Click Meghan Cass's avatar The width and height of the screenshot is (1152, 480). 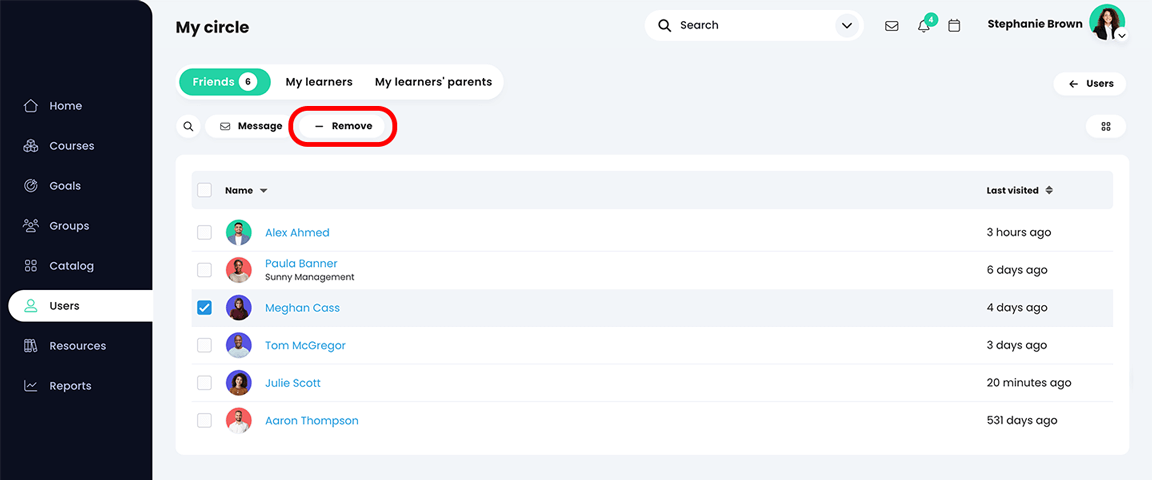[239, 308]
